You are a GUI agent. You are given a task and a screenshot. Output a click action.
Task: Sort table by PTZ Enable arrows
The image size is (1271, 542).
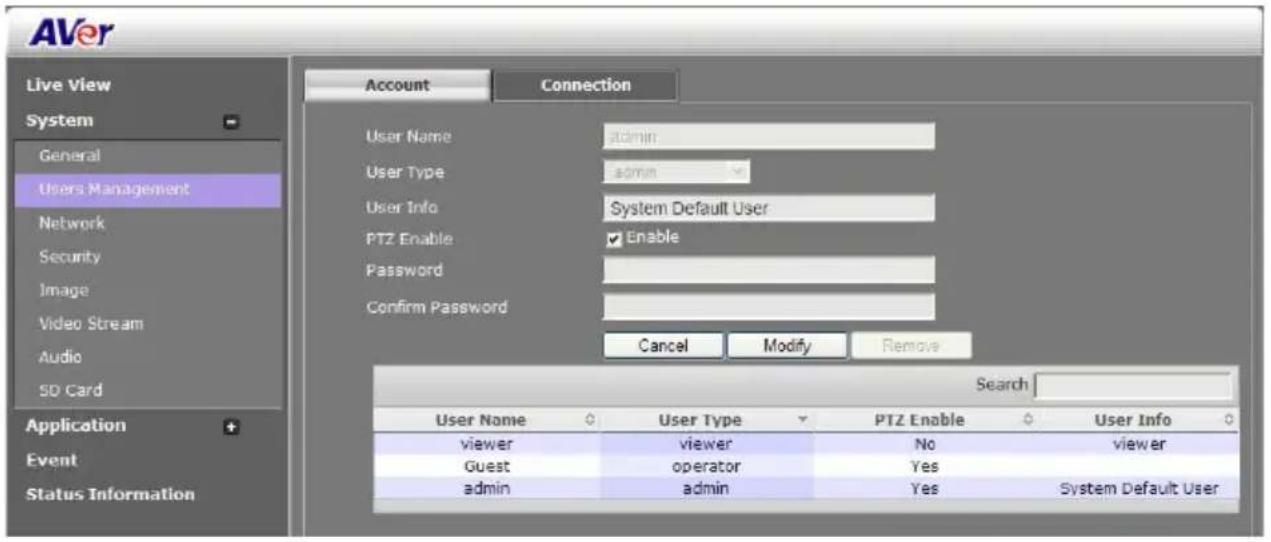[1026, 420]
